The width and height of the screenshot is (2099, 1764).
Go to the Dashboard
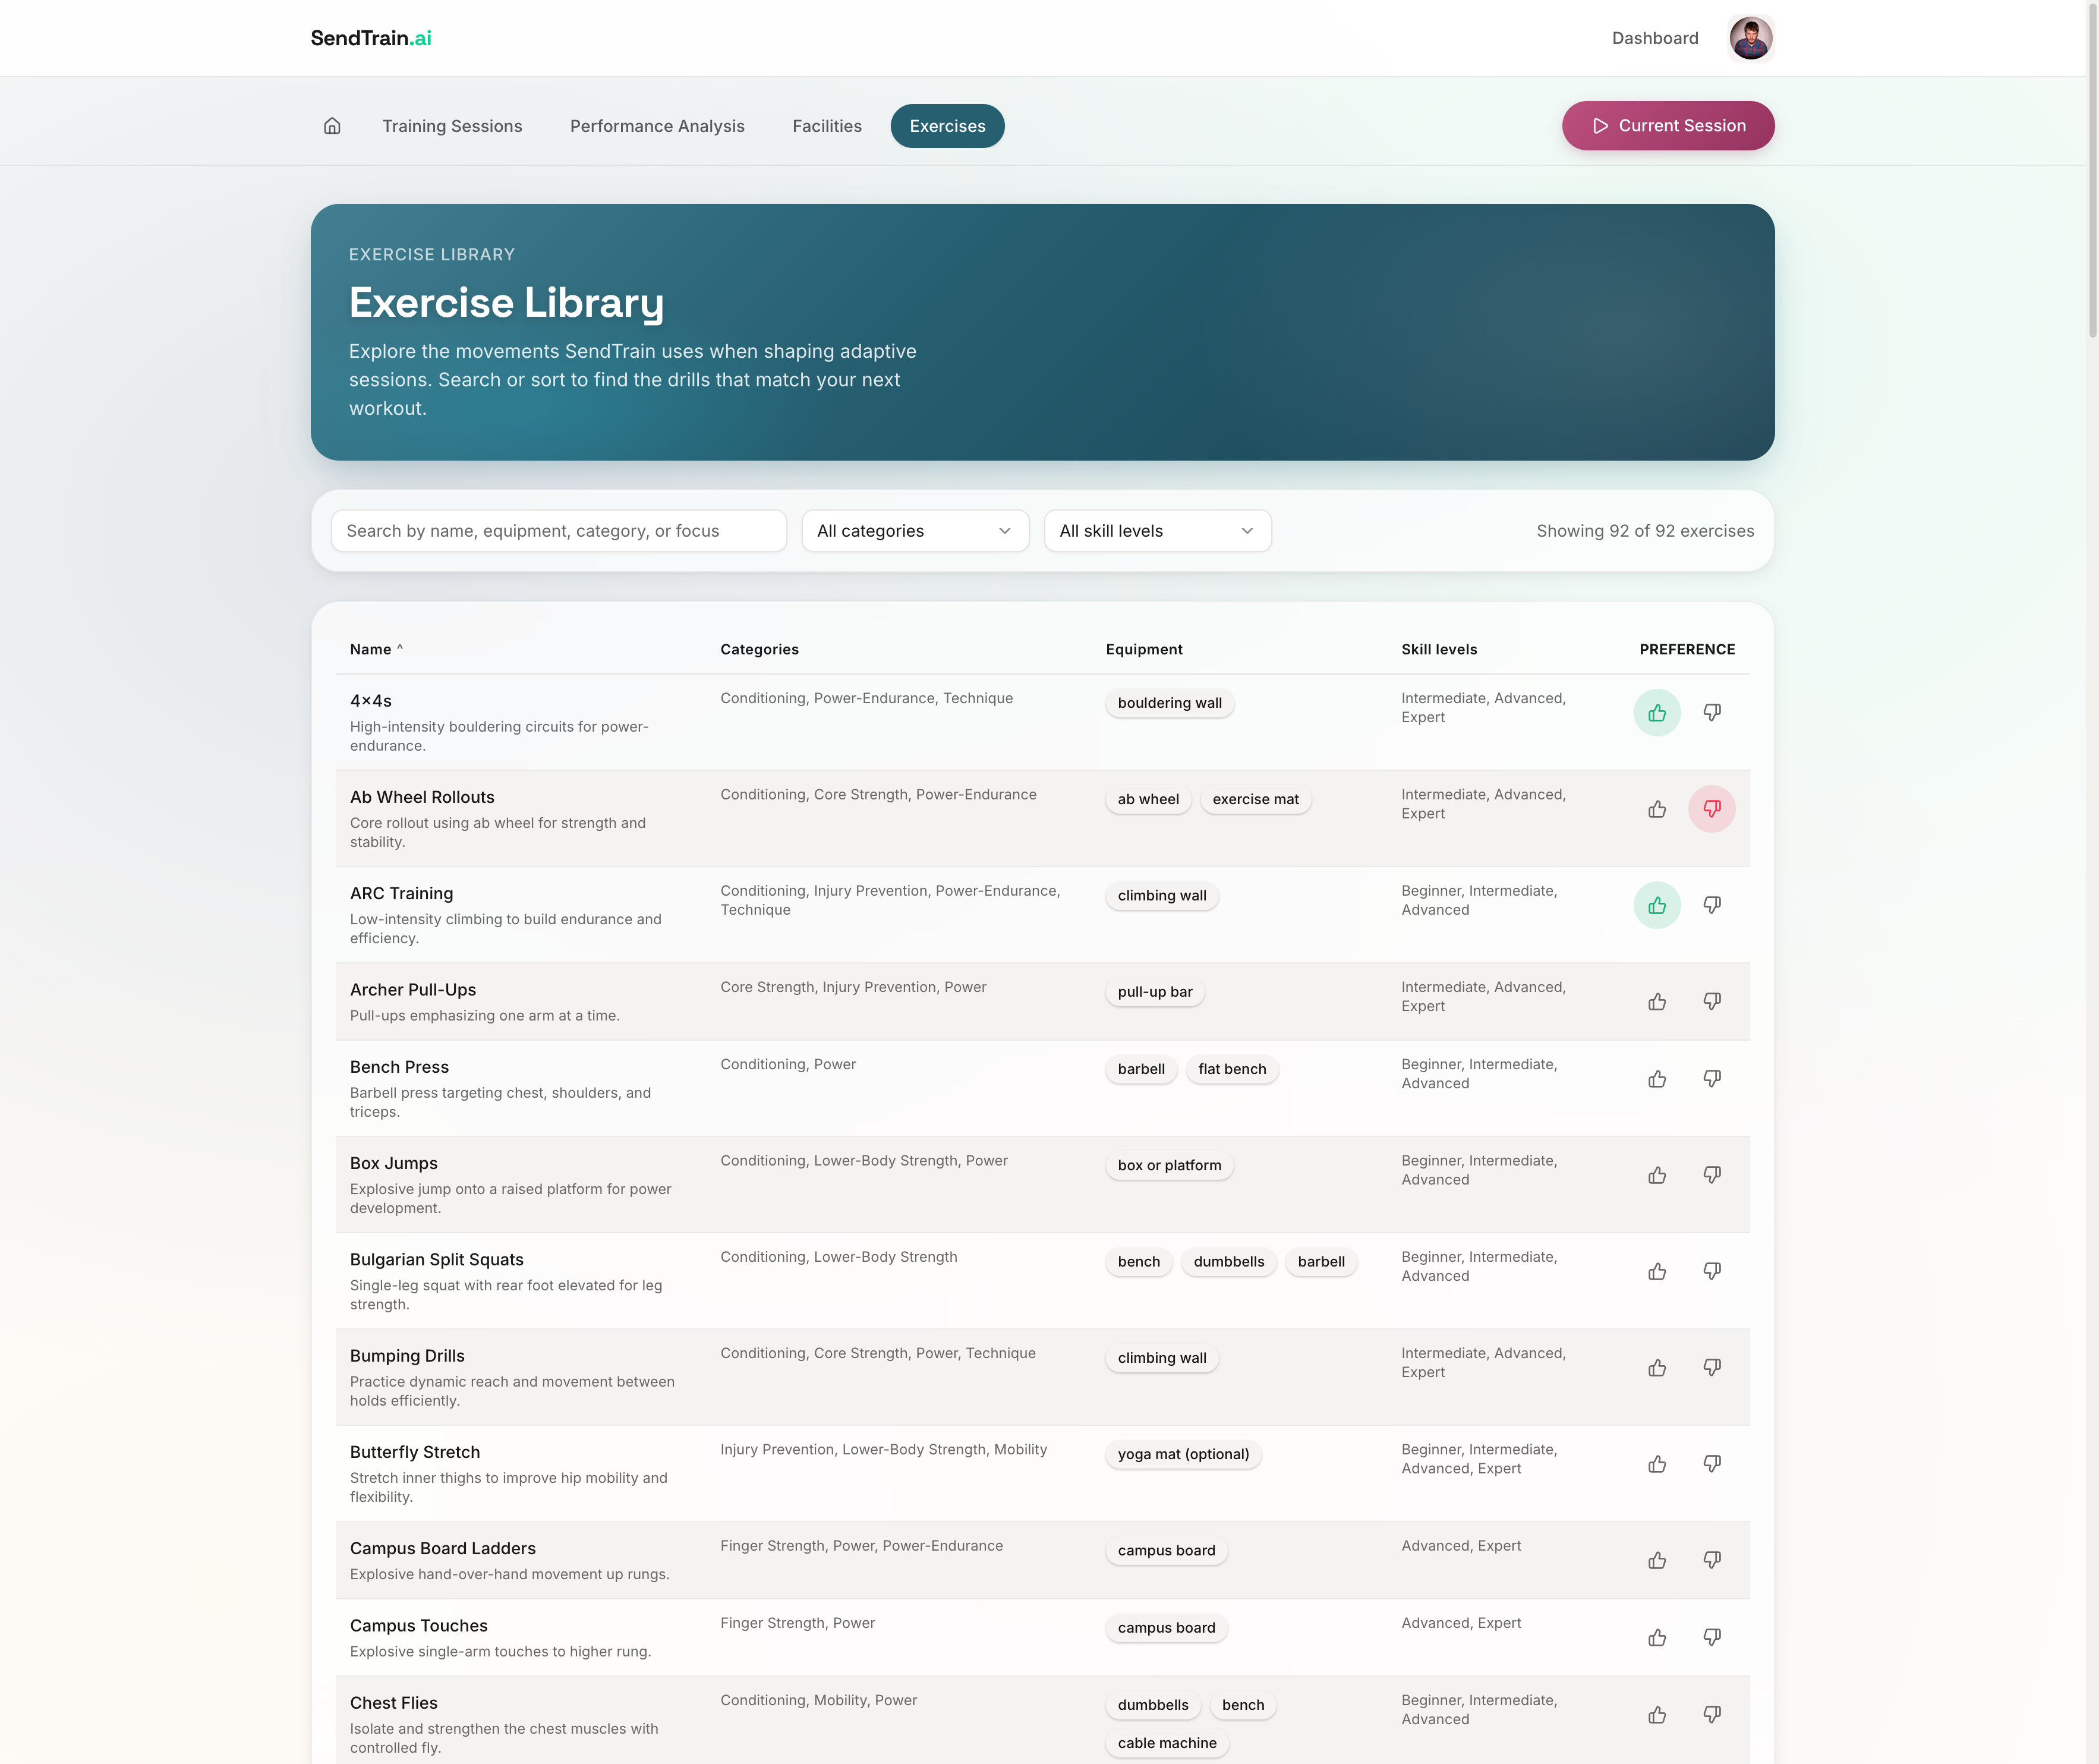click(x=1655, y=38)
